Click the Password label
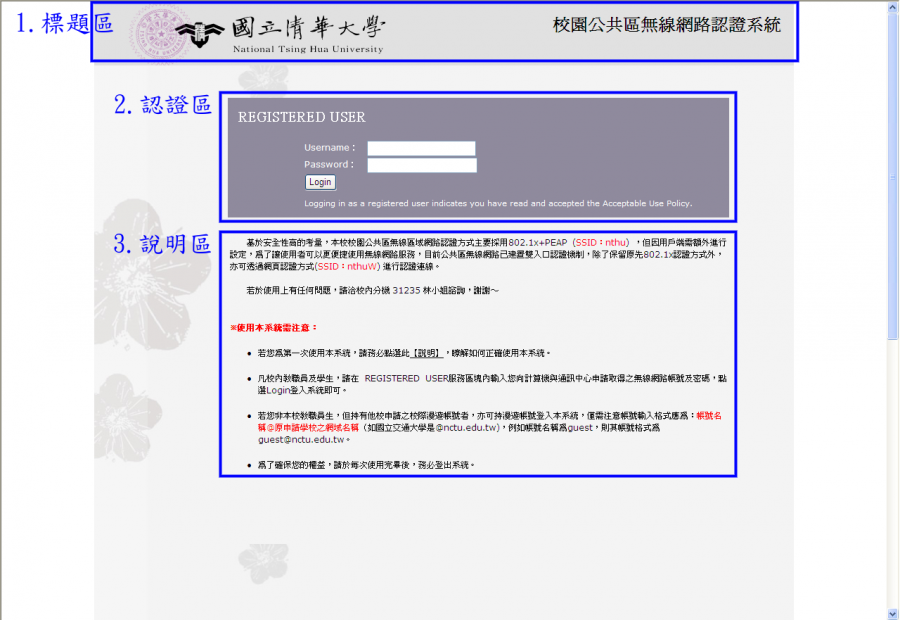This screenshot has width=900, height=620. click(328, 164)
